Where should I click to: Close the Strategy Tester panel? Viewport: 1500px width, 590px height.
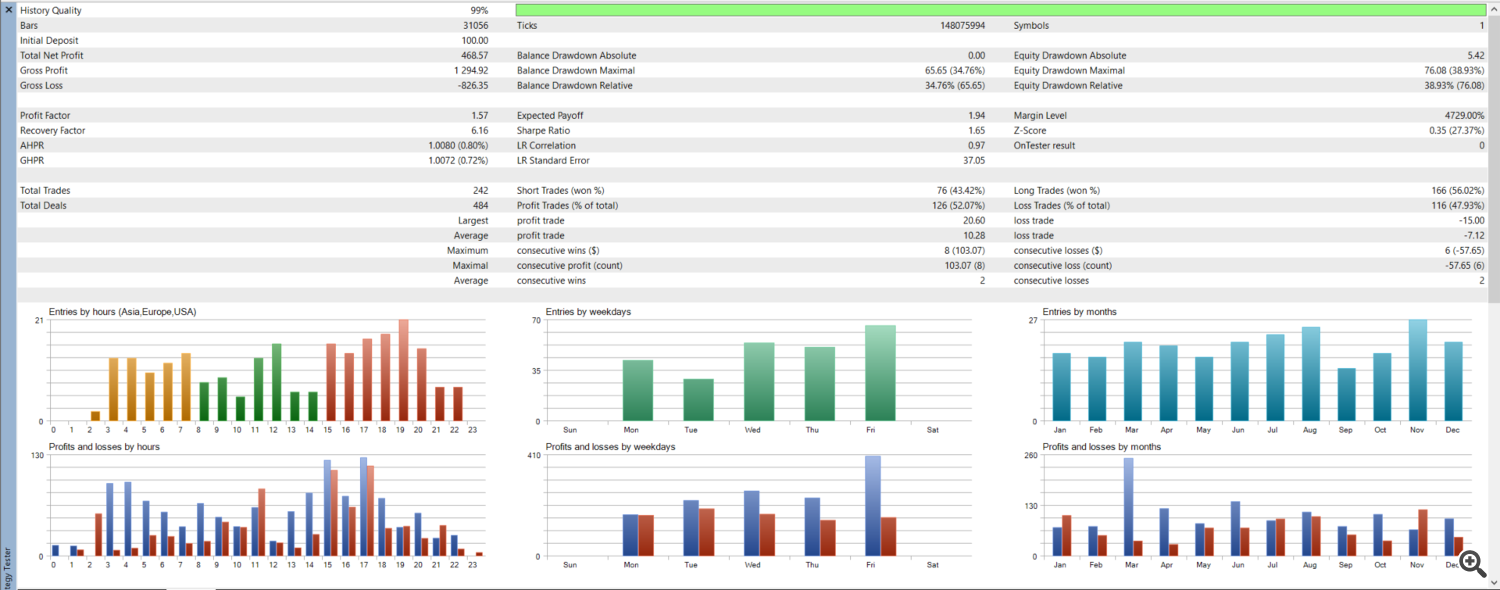click(9, 9)
